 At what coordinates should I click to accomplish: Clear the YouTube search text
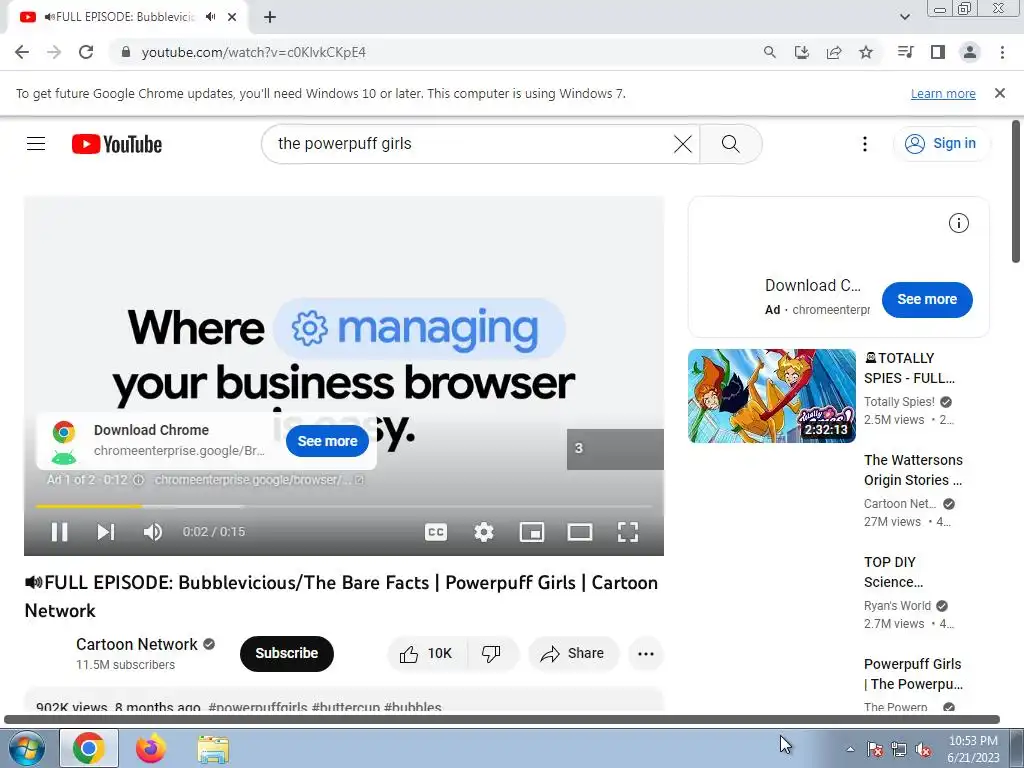click(x=682, y=144)
